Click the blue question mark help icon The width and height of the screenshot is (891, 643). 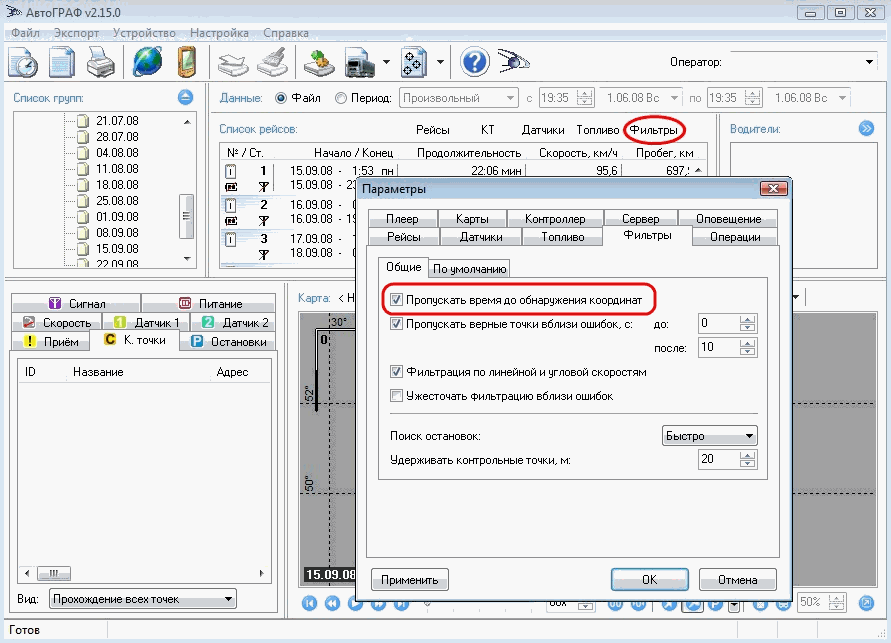(x=474, y=63)
